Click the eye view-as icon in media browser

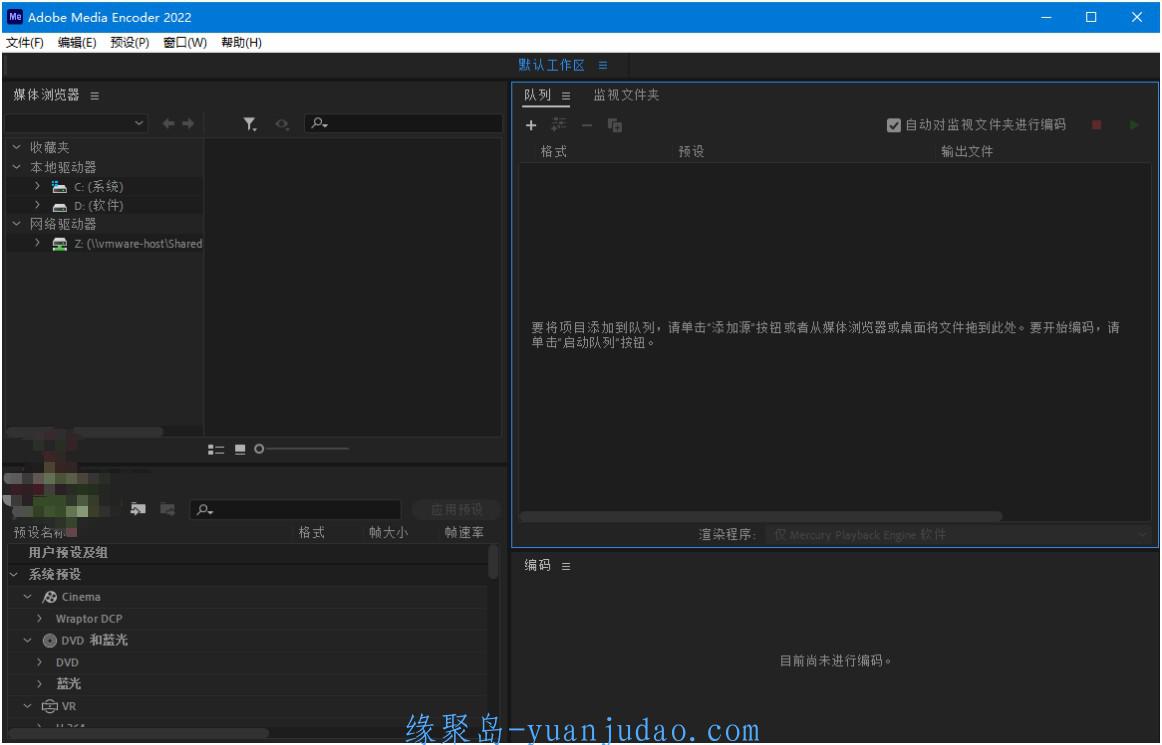click(x=282, y=125)
